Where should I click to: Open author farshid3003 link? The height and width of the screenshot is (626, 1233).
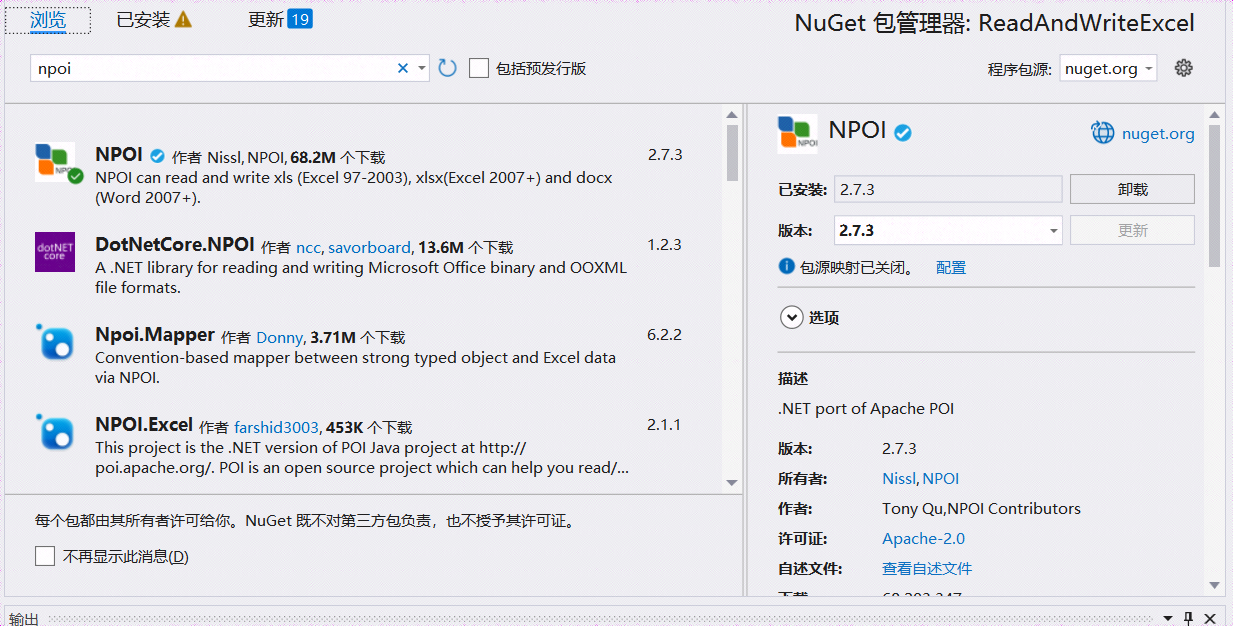coord(276,427)
